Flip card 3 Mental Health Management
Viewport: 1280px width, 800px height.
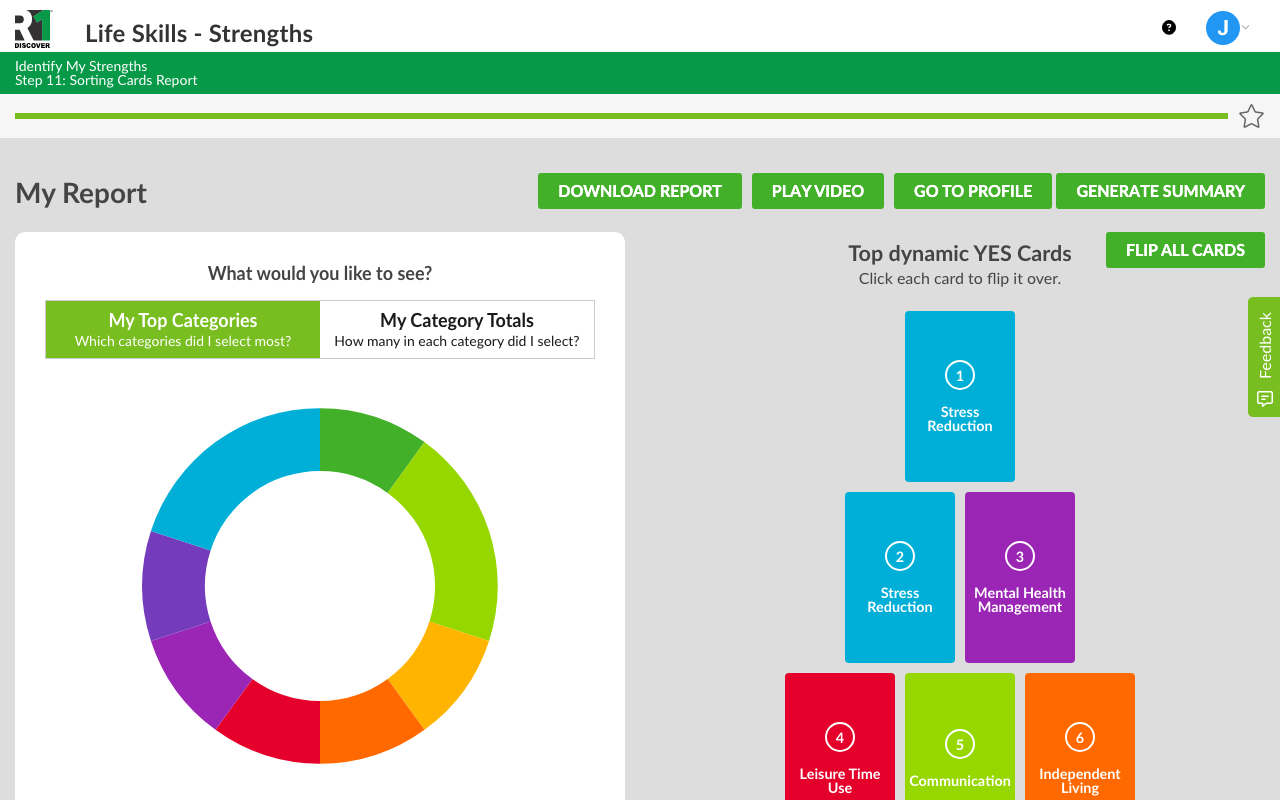(1020, 577)
